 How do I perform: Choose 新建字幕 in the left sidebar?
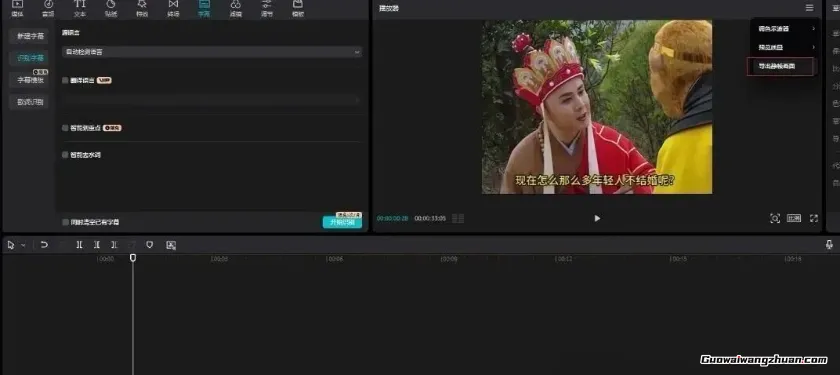[x=29, y=36]
